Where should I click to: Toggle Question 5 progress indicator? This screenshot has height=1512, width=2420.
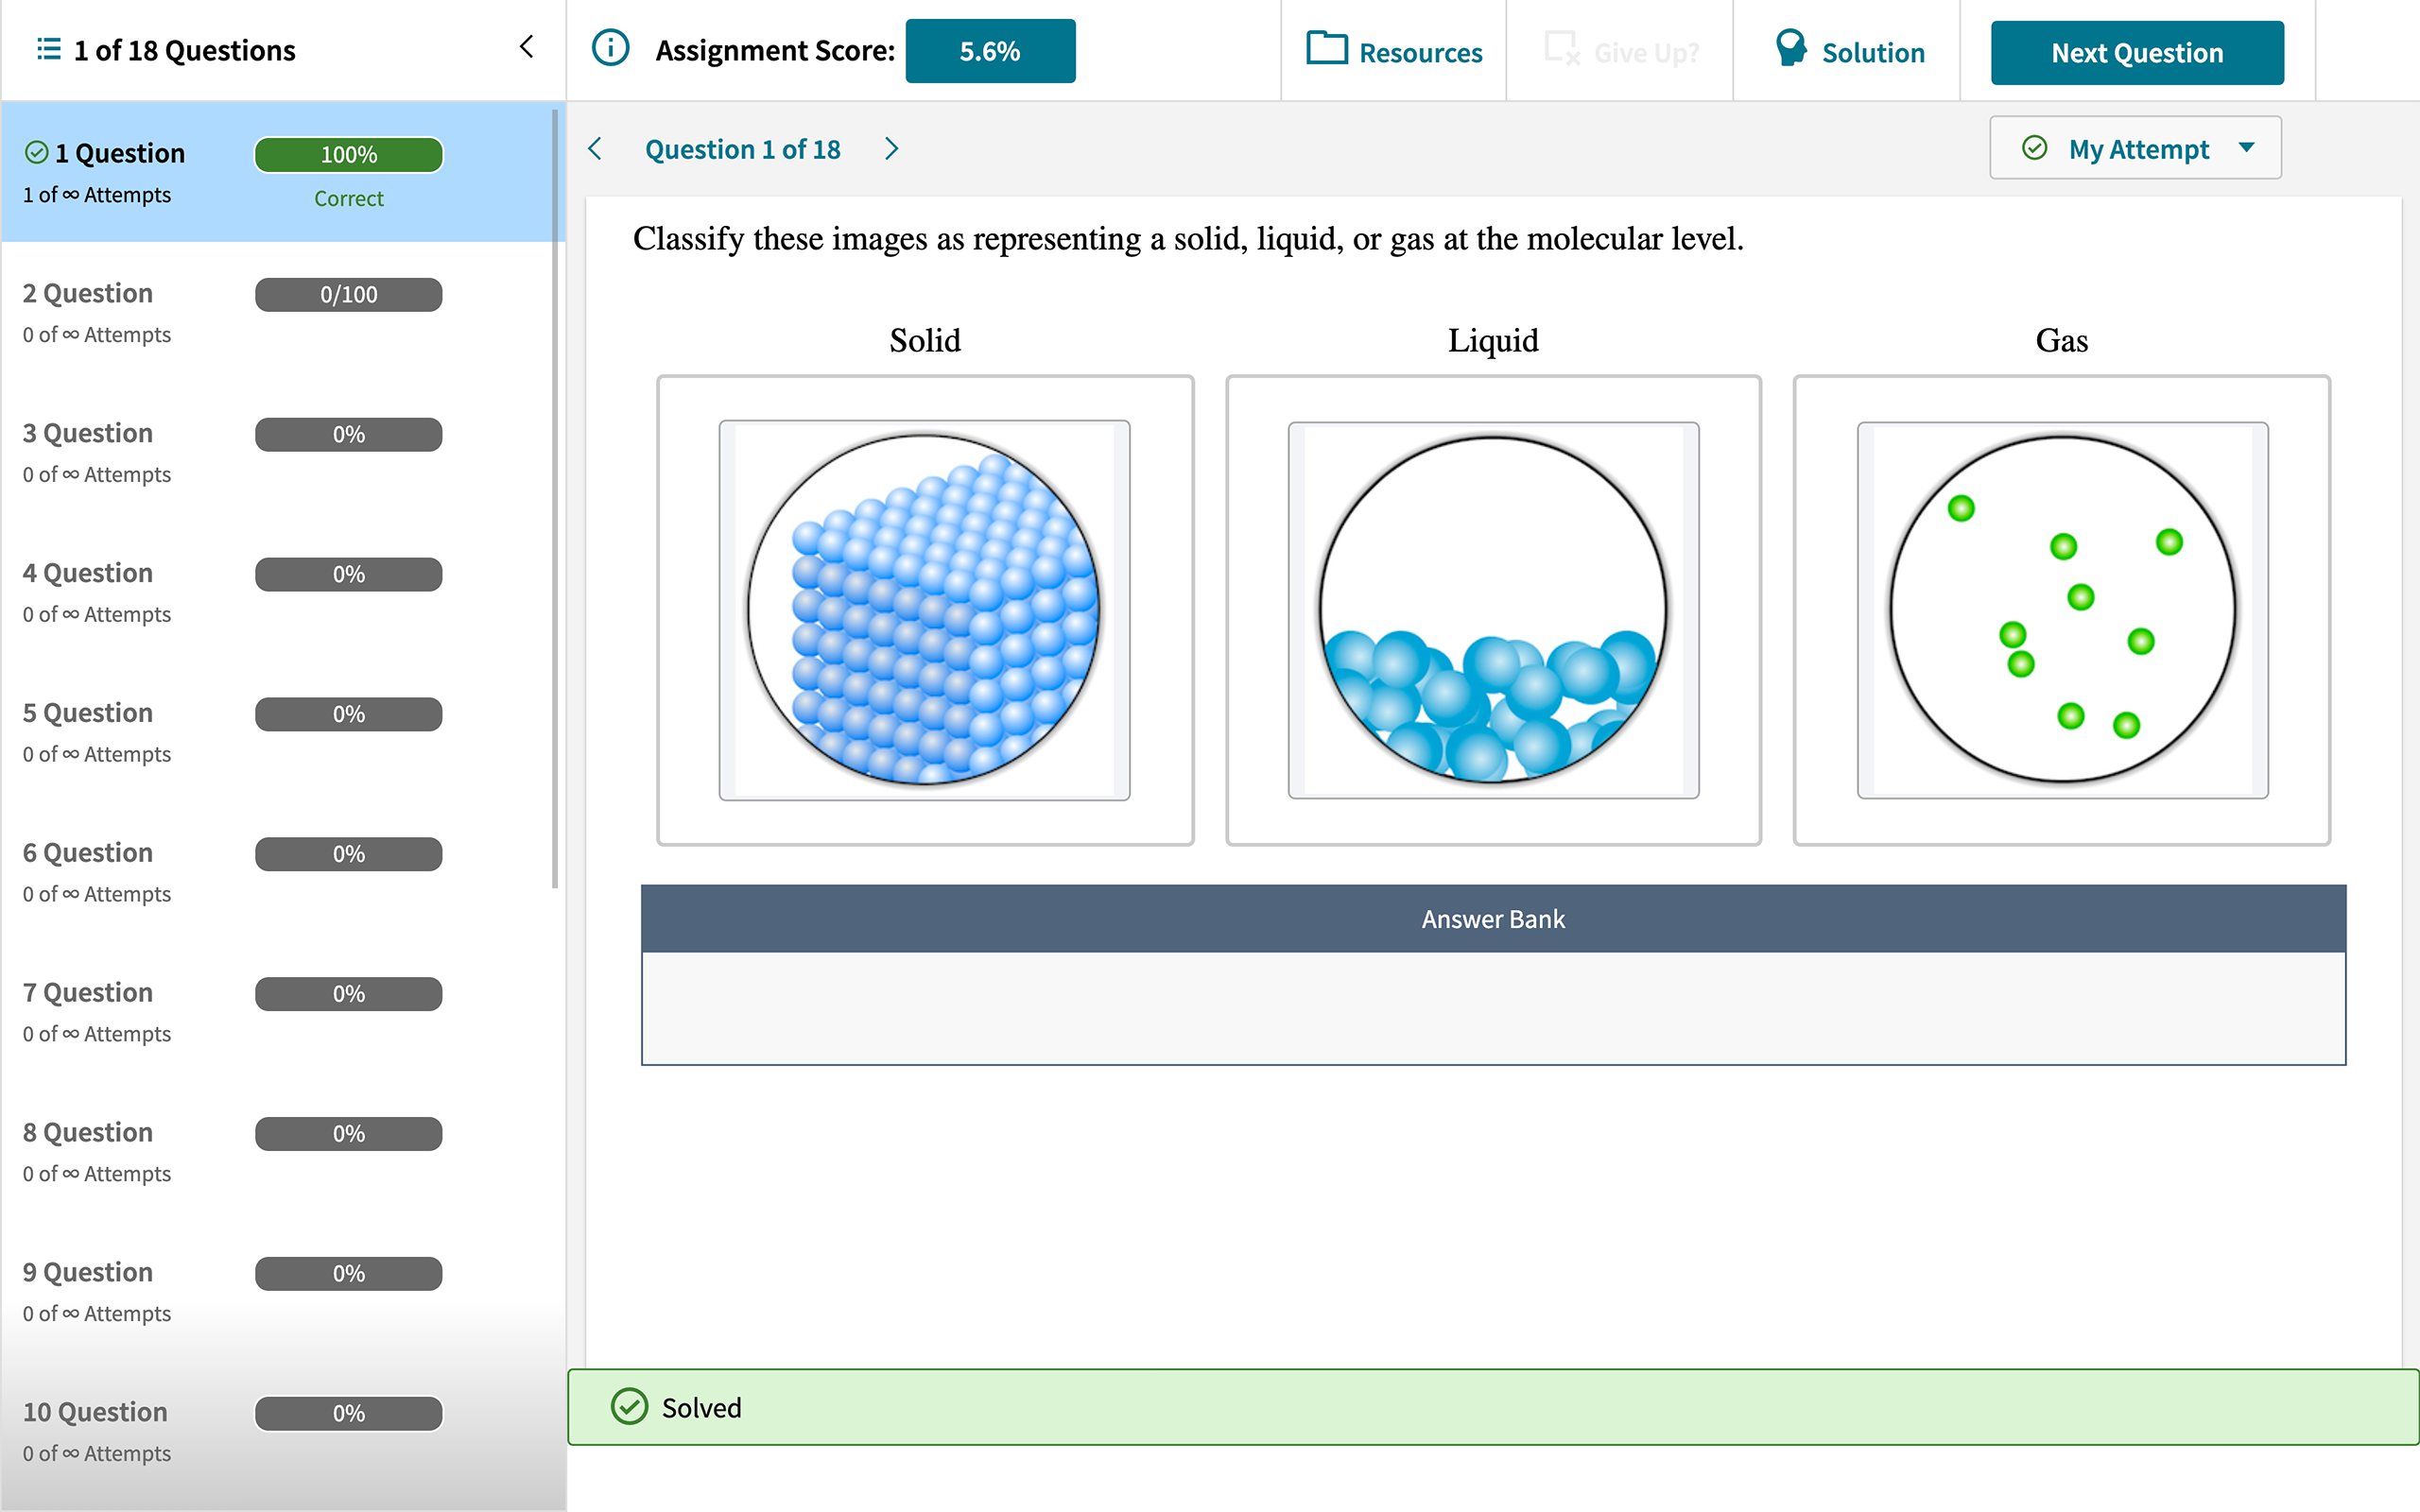(x=349, y=713)
